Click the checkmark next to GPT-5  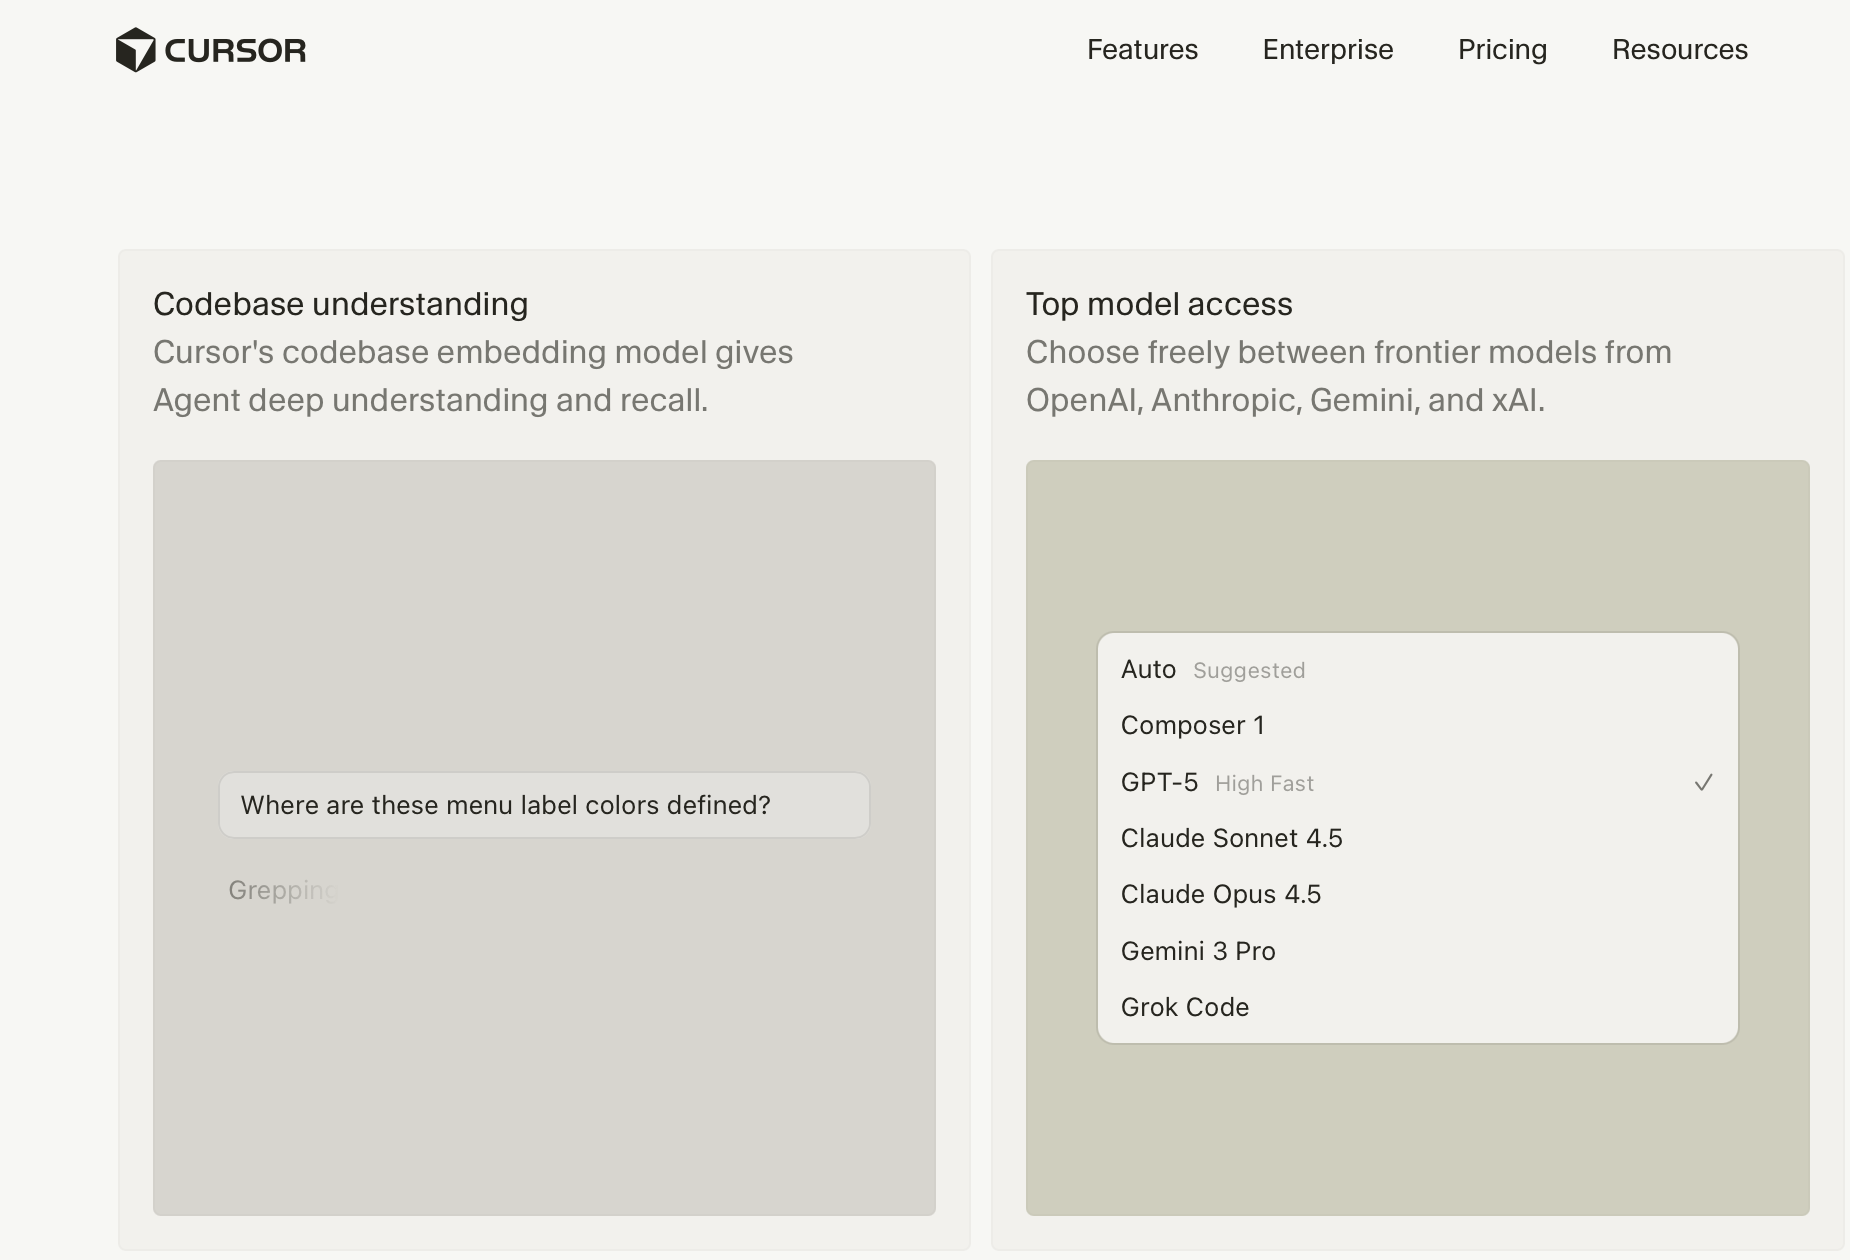pos(1703,783)
